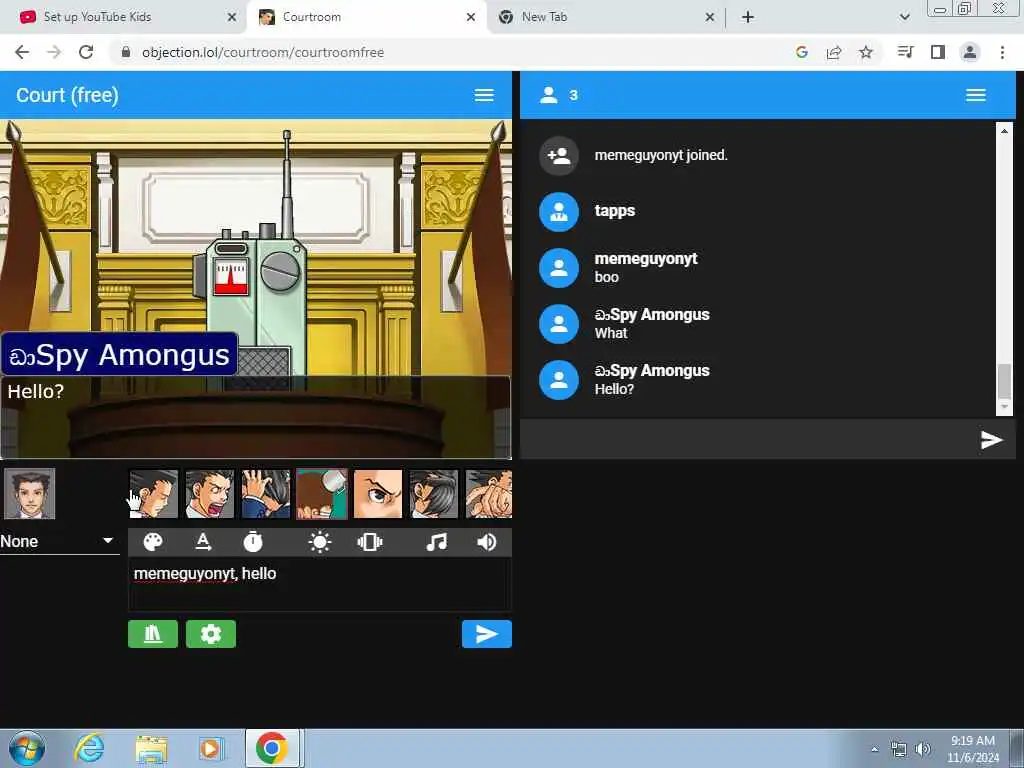Open a new browser tab with plus
Image resolution: width=1024 pixels, height=768 pixels.
[x=748, y=18]
